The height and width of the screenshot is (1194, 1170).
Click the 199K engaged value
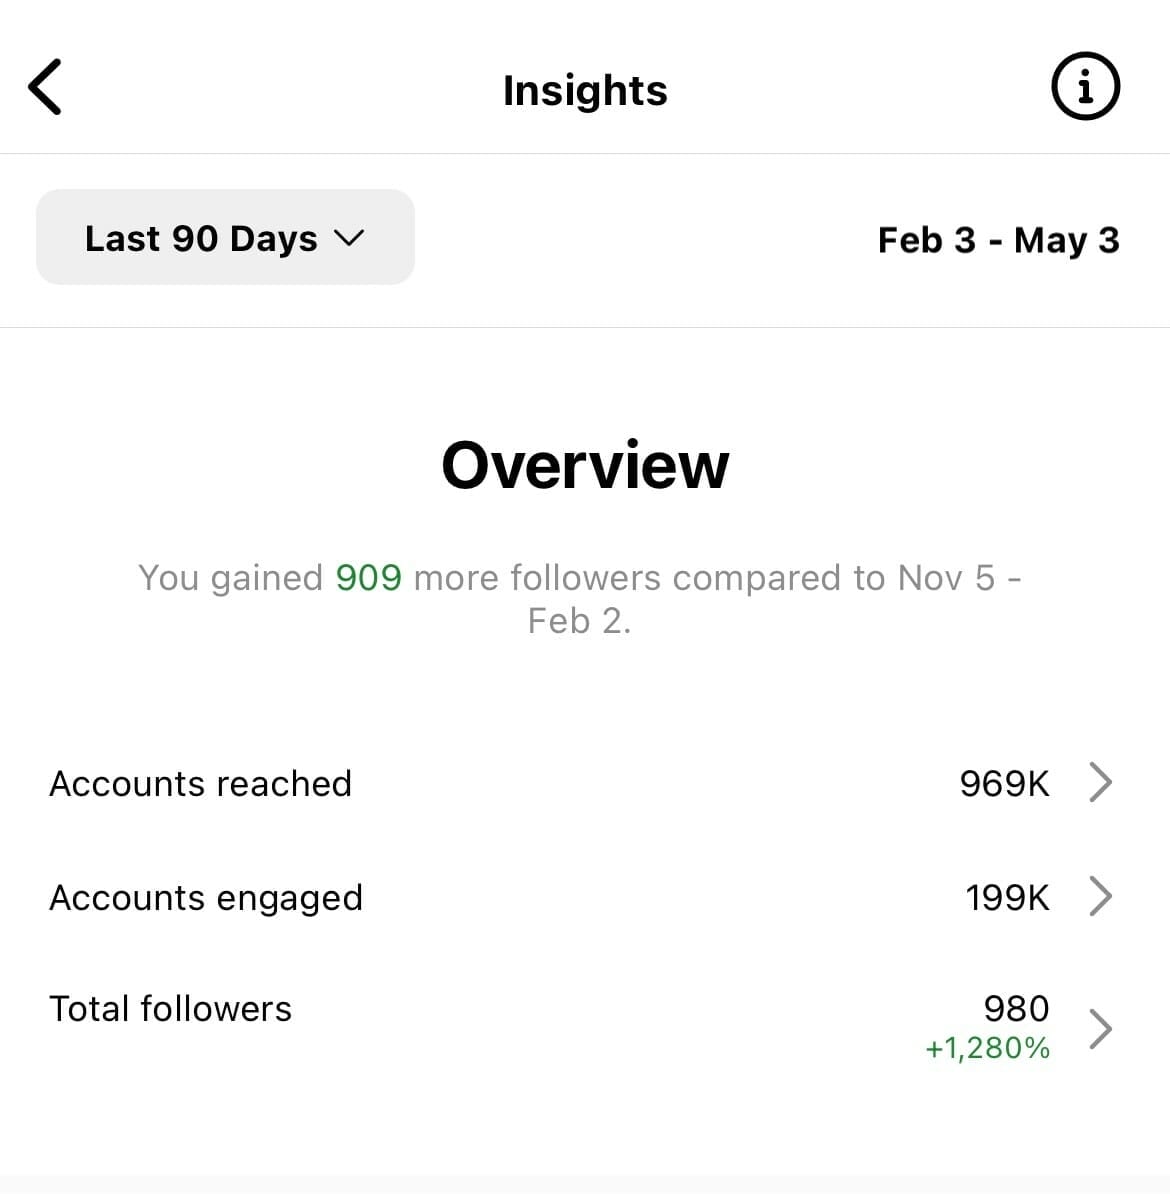point(1006,897)
